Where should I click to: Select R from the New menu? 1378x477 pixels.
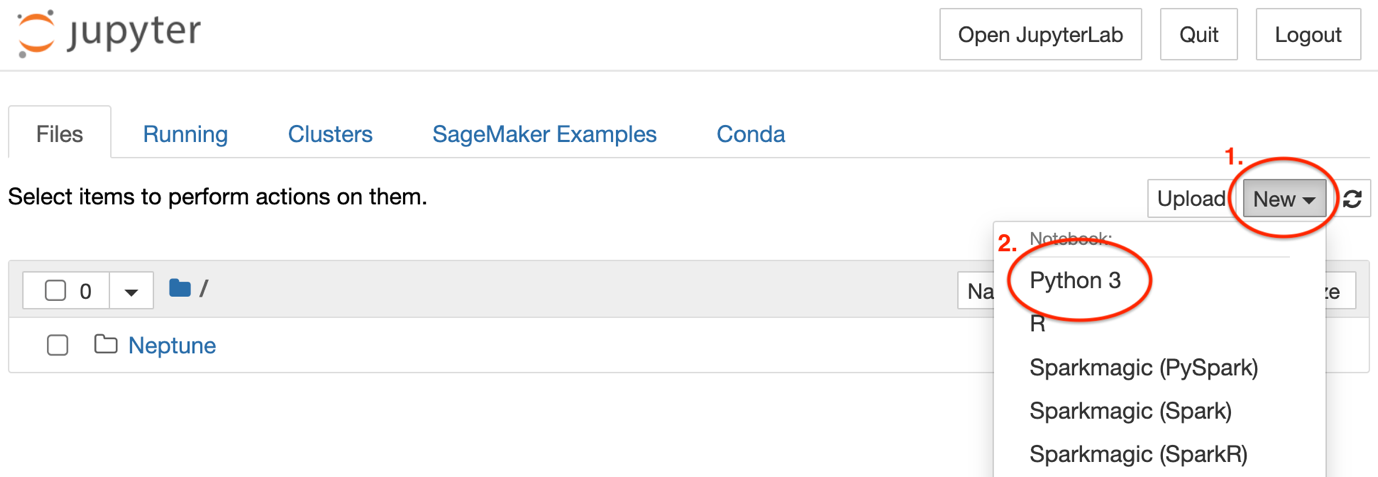tap(1038, 324)
